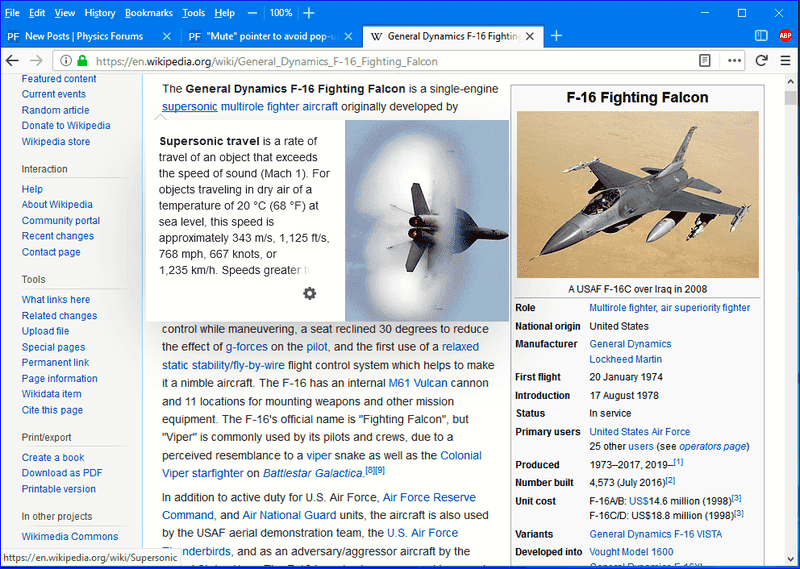
Task: Open the Download as PDF link
Action: pyautogui.click(x=62, y=473)
